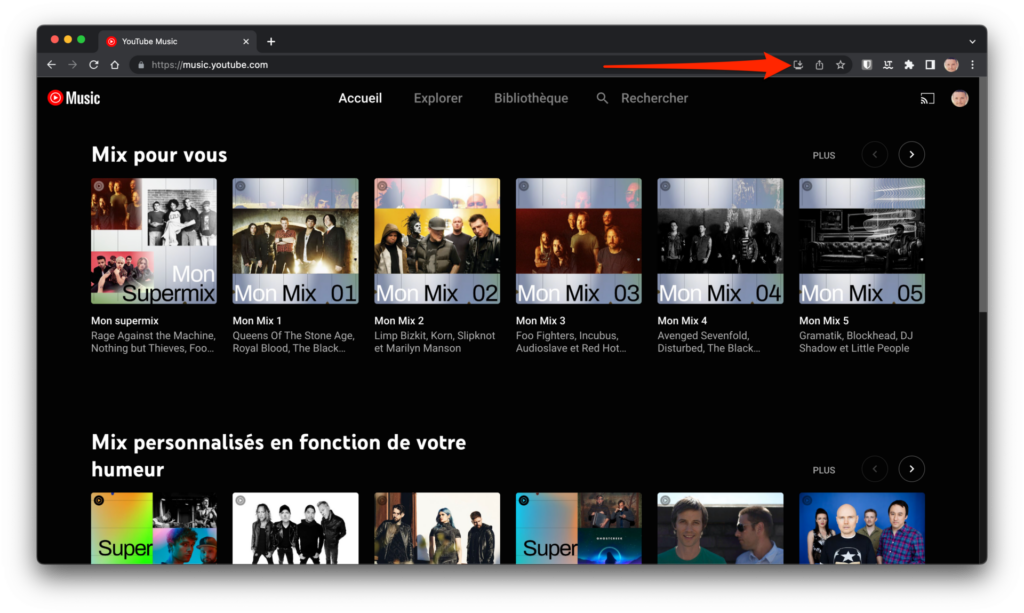Image resolution: width=1024 pixels, height=613 pixels.
Task: Click the Mon Mix 5 title link
Action: [x=824, y=321]
